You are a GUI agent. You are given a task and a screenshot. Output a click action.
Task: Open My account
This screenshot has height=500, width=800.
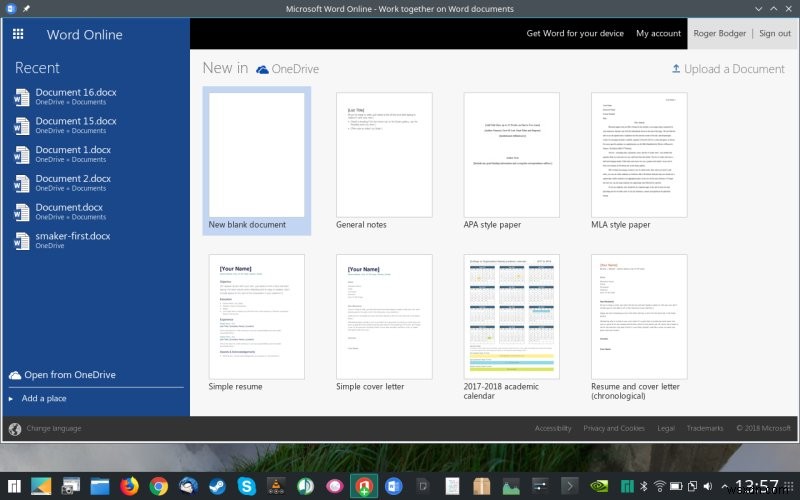658,33
